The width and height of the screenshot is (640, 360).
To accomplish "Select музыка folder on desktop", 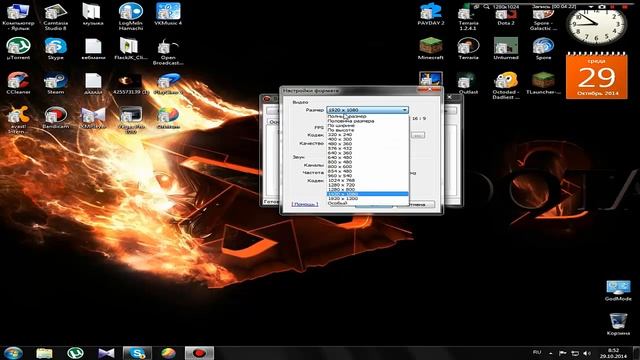I will (93, 15).
